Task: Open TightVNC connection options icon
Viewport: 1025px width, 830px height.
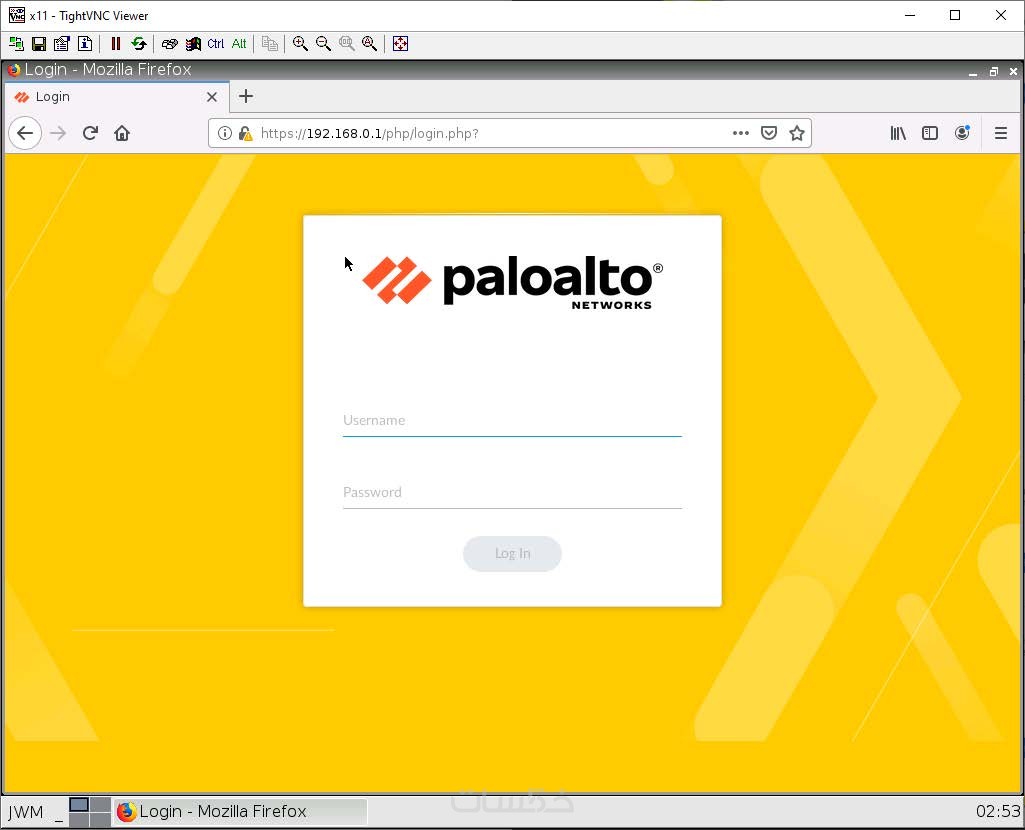Action: pyautogui.click(x=62, y=44)
